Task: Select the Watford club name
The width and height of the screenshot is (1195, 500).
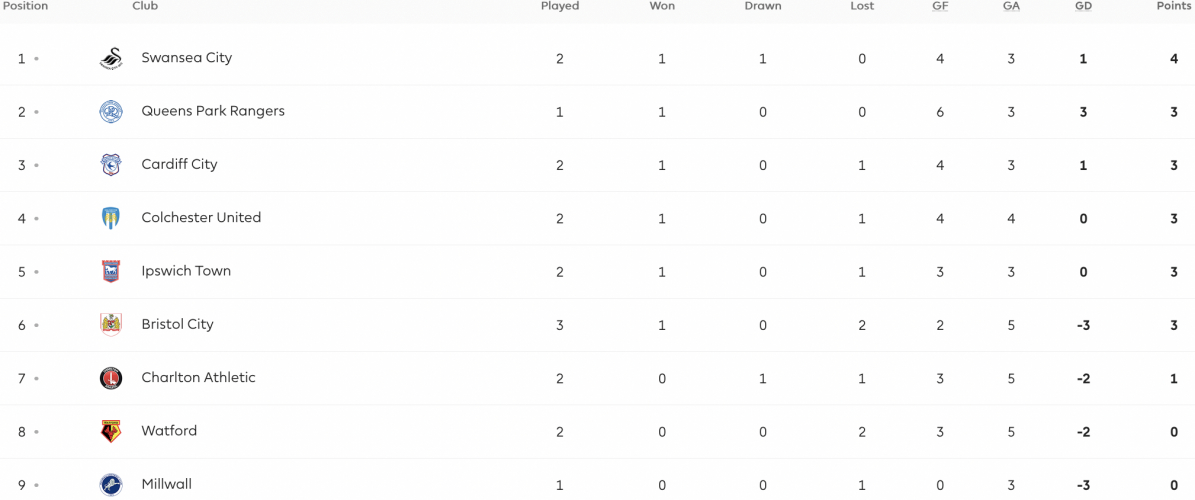Action: 169,431
